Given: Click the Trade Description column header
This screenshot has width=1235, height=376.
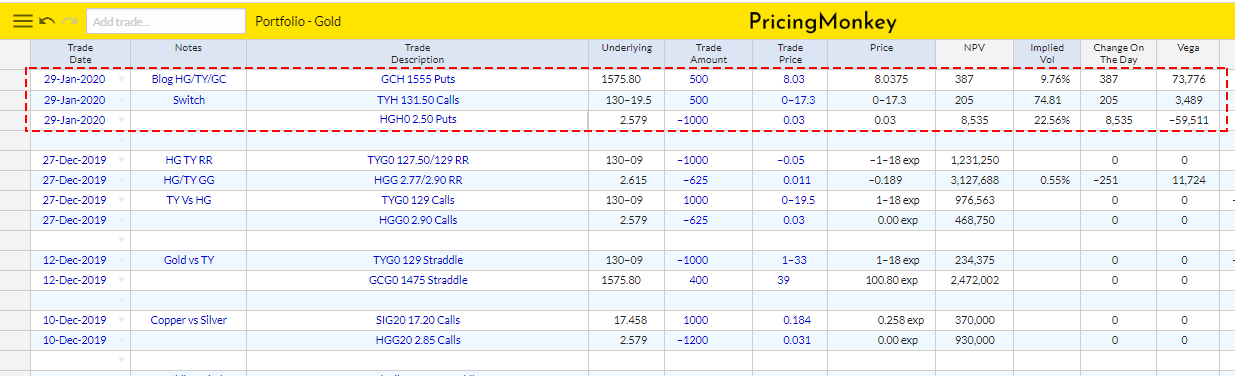Looking at the screenshot, I should pyautogui.click(x=417, y=53).
